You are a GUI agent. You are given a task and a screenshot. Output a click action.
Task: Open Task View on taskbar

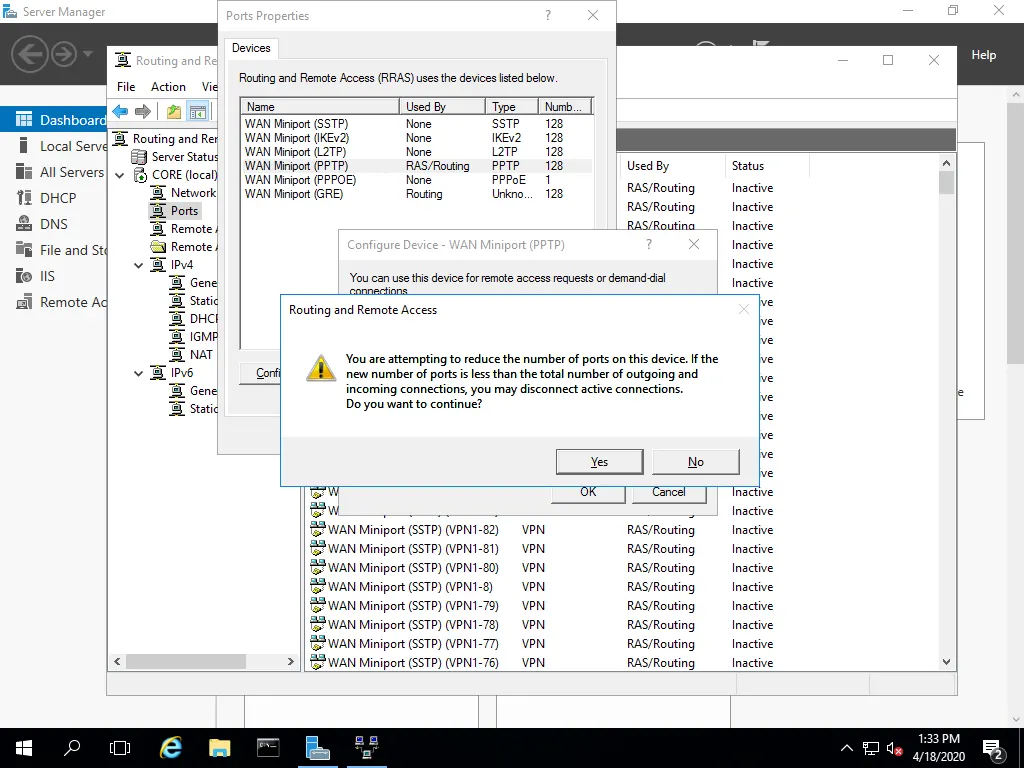point(120,748)
